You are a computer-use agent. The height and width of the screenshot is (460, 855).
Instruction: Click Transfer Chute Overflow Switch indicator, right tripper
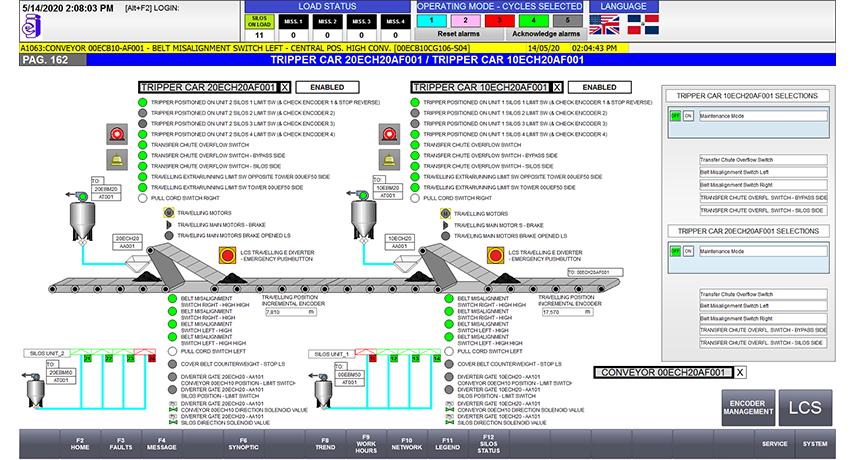415,145
